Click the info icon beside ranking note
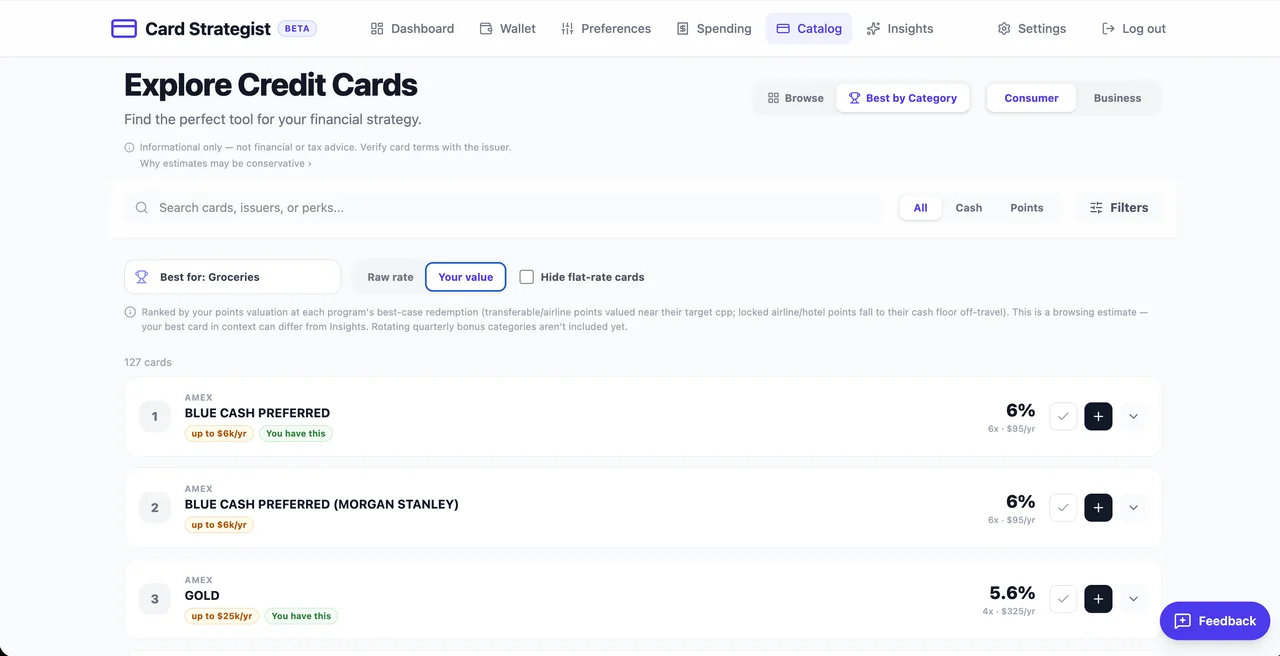The height and width of the screenshot is (656, 1280). (x=130, y=312)
